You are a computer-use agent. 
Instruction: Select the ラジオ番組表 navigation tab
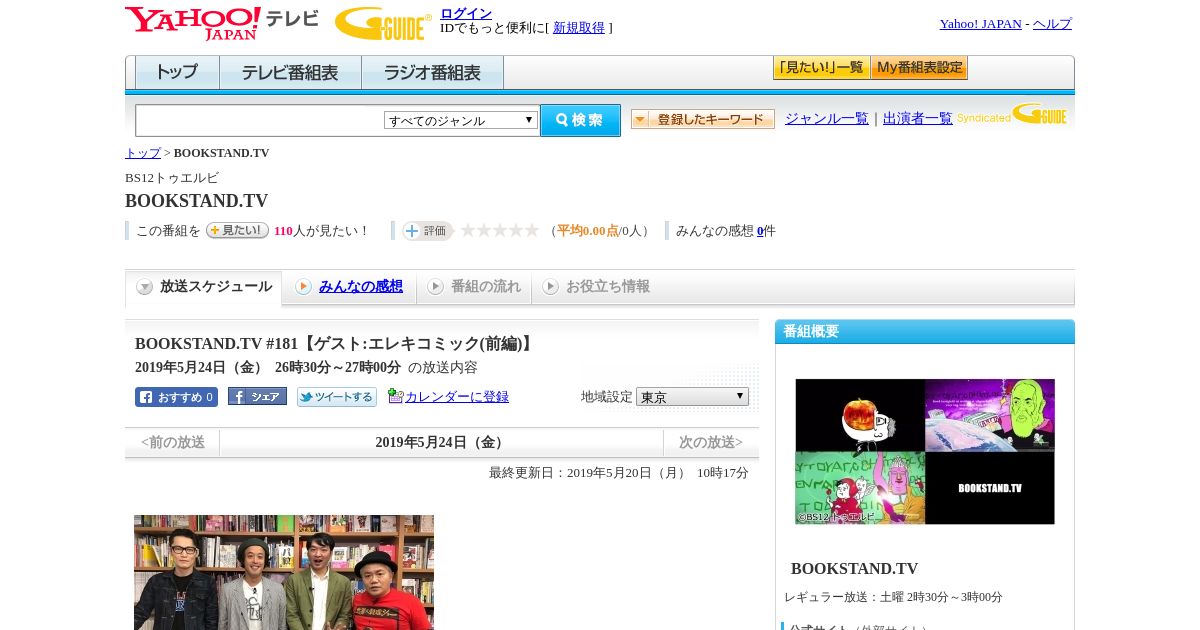click(432, 73)
